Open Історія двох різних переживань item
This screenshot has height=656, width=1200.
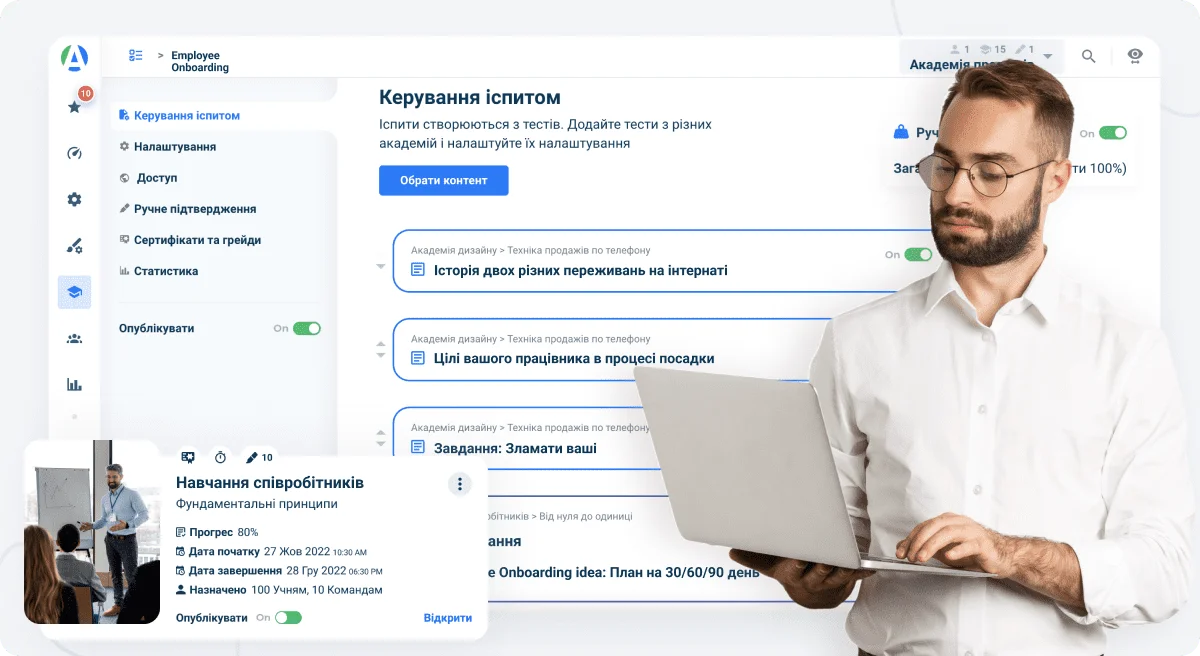tap(580, 271)
